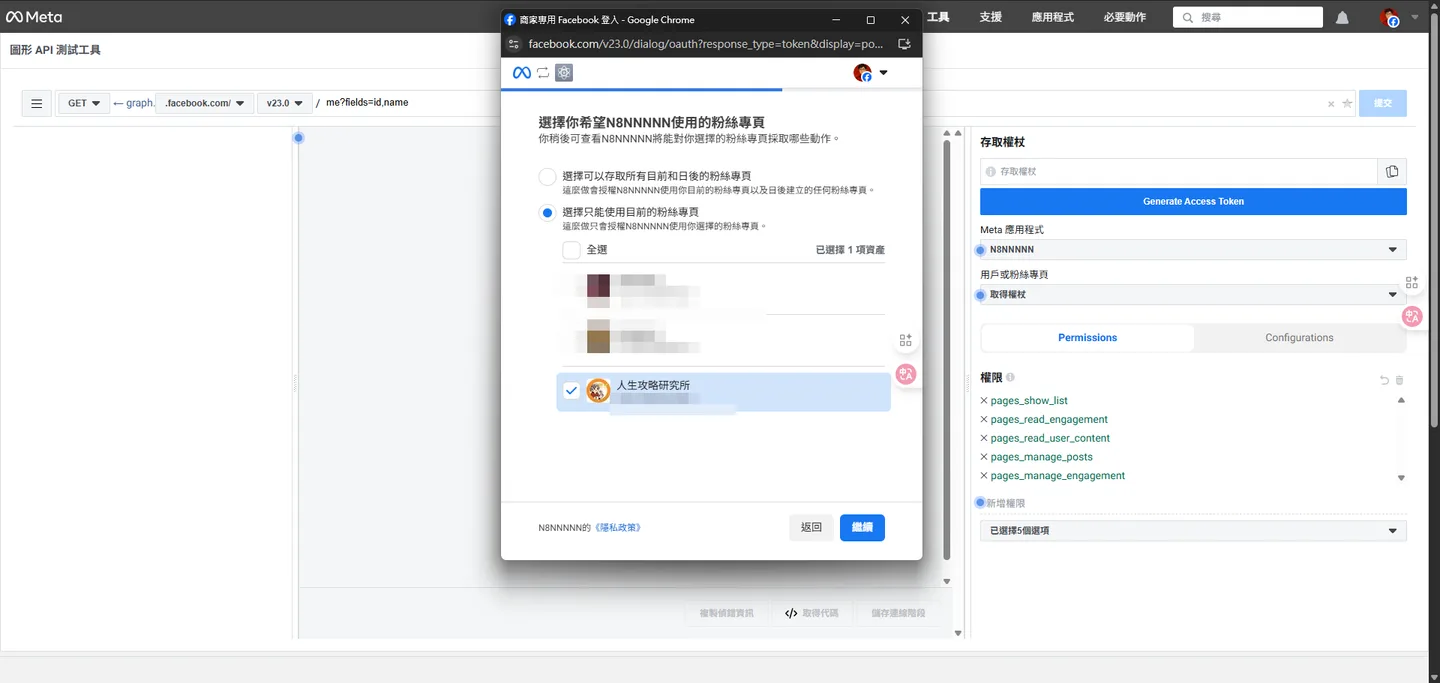Click the grid-plus widget beside the 取得權杖 dropdown
The height and width of the screenshot is (683, 1440).
click(x=1412, y=283)
